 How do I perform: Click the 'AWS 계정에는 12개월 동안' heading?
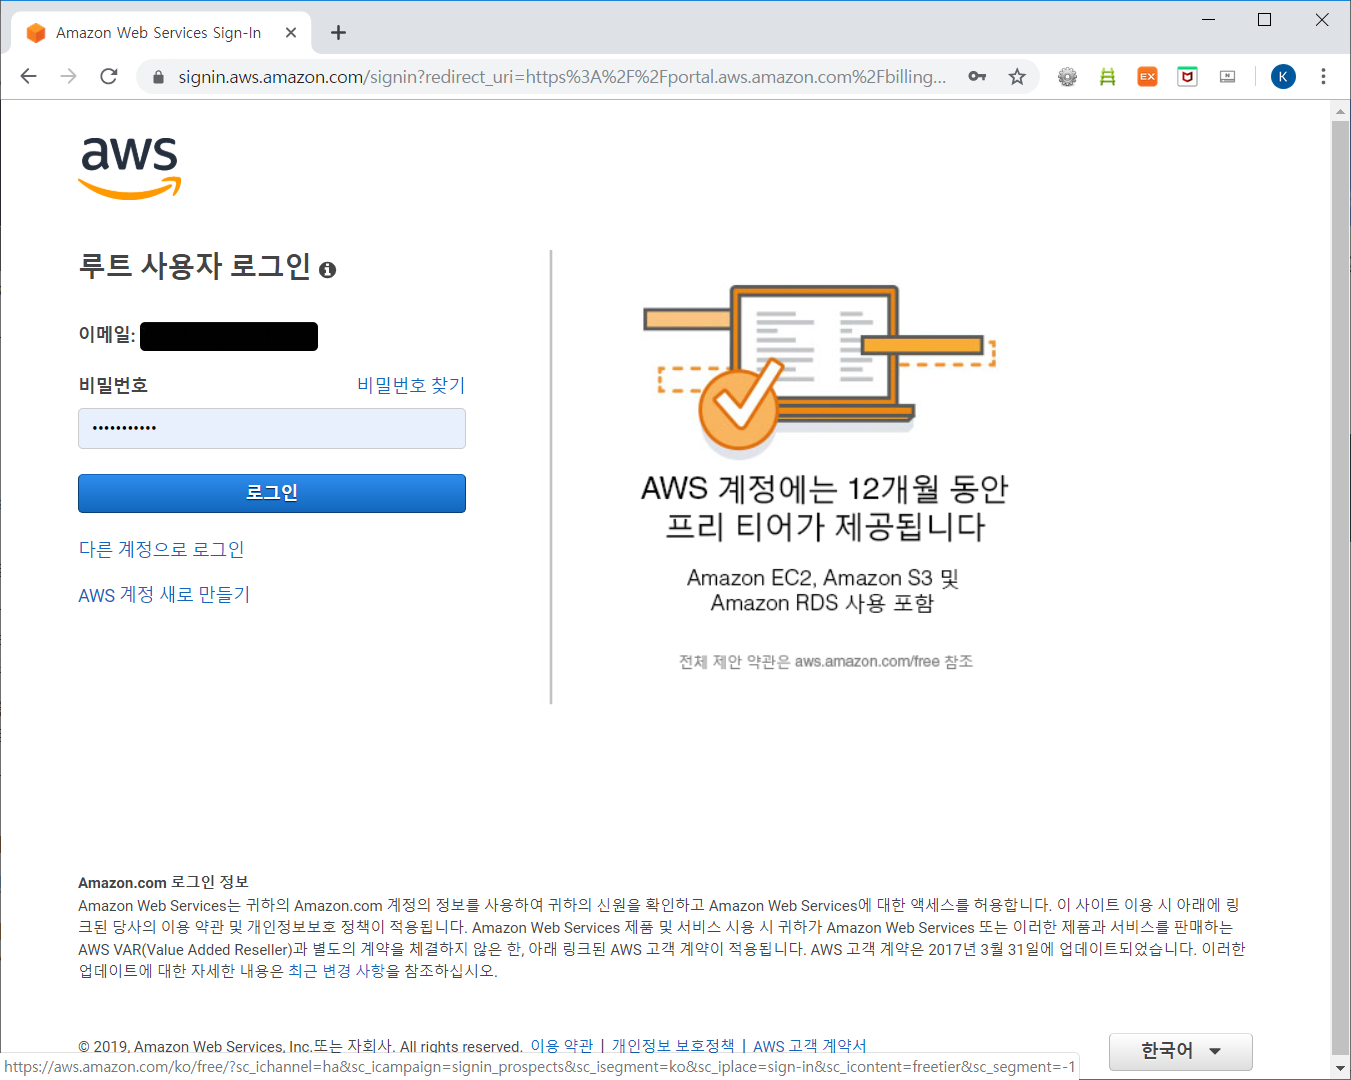tap(825, 489)
